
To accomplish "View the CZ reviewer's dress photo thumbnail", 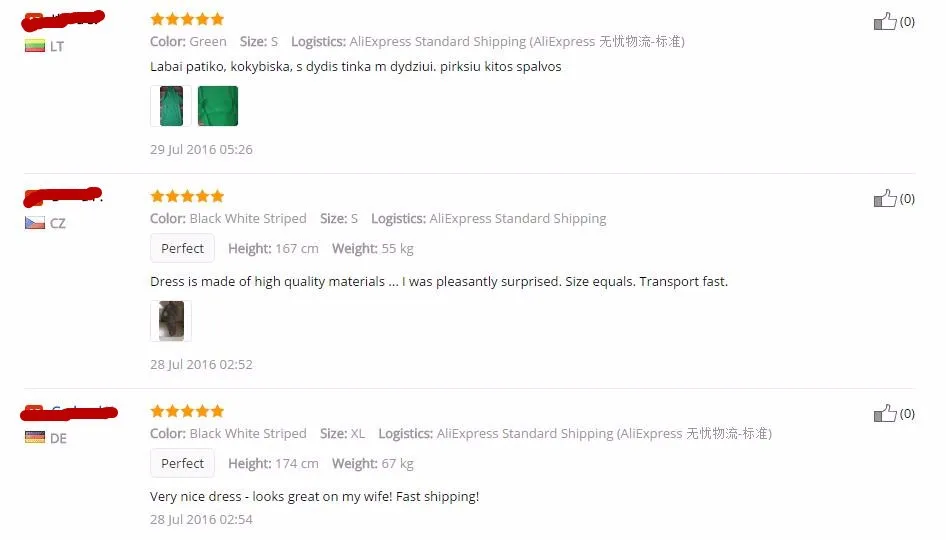I will coord(171,321).
